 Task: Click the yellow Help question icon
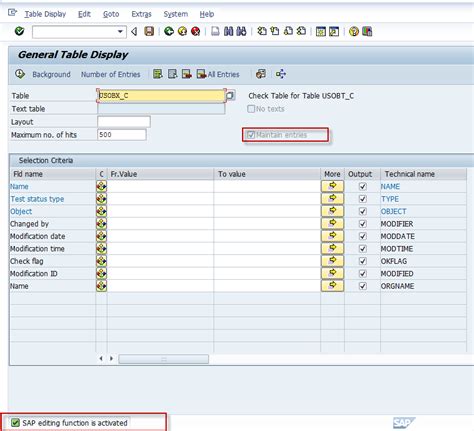point(354,31)
